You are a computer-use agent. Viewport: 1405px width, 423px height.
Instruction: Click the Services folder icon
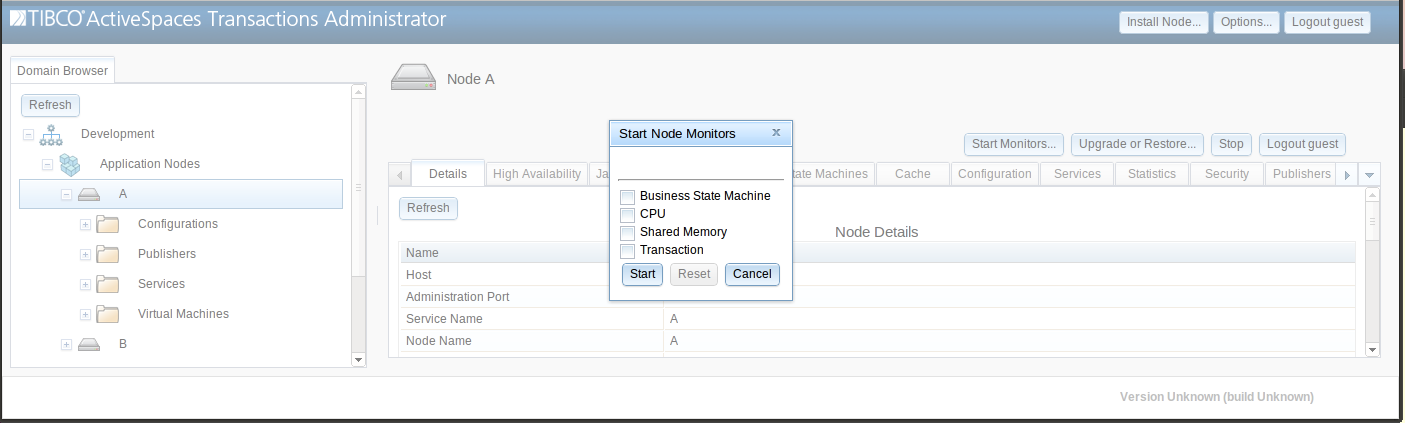(x=108, y=284)
